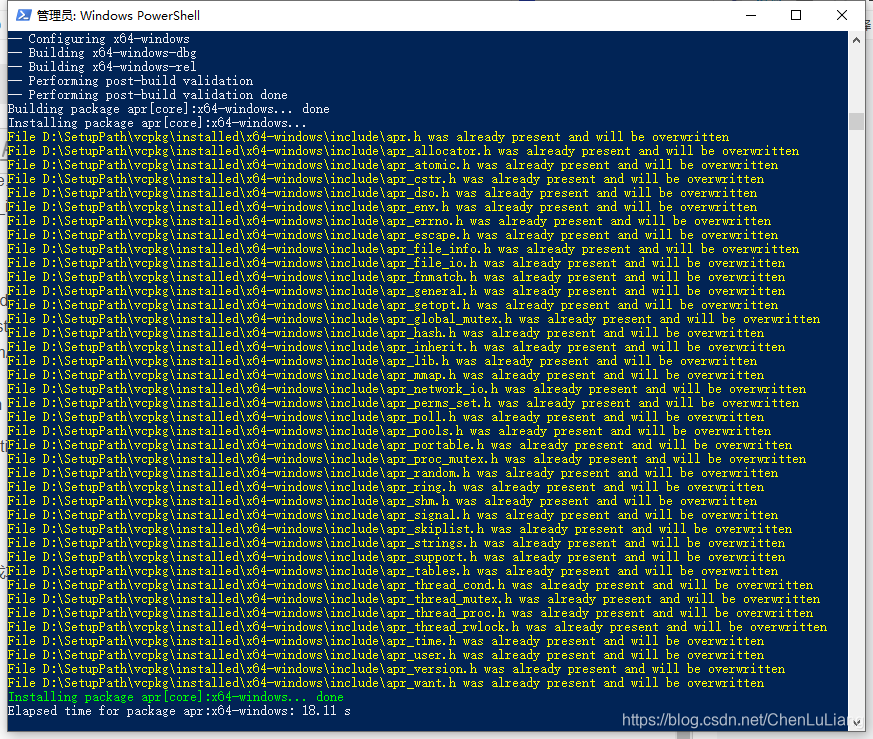Viewport: 873px width, 739px height.
Task: Click the line mentioning apr_pools.h
Action: pyautogui.click(x=389, y=430)
